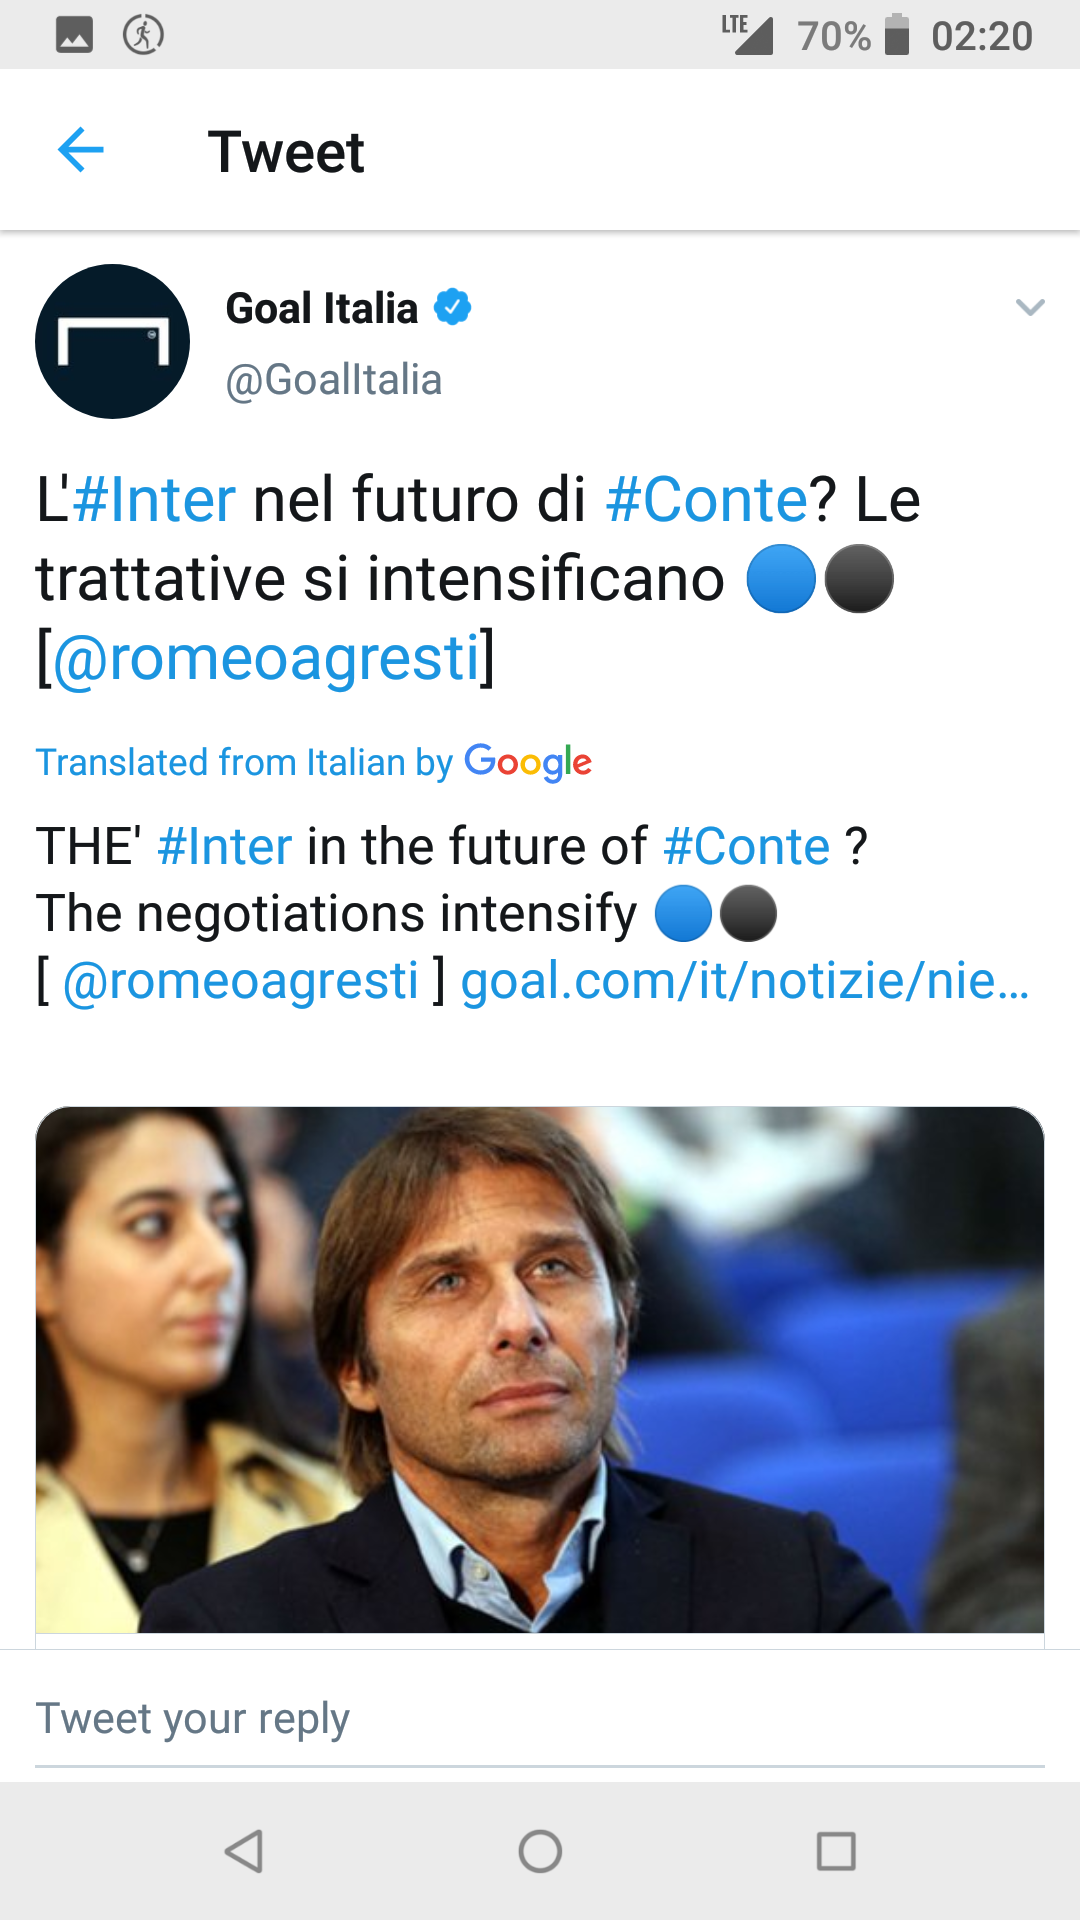Tap Translated from Italian by Google
1080x1920 pixels.
(314, 762)
